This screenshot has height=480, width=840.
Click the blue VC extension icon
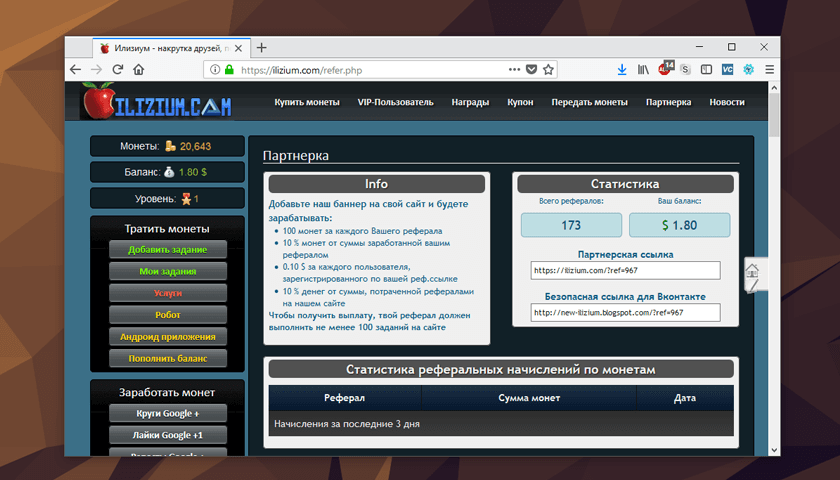pos(728,70)
